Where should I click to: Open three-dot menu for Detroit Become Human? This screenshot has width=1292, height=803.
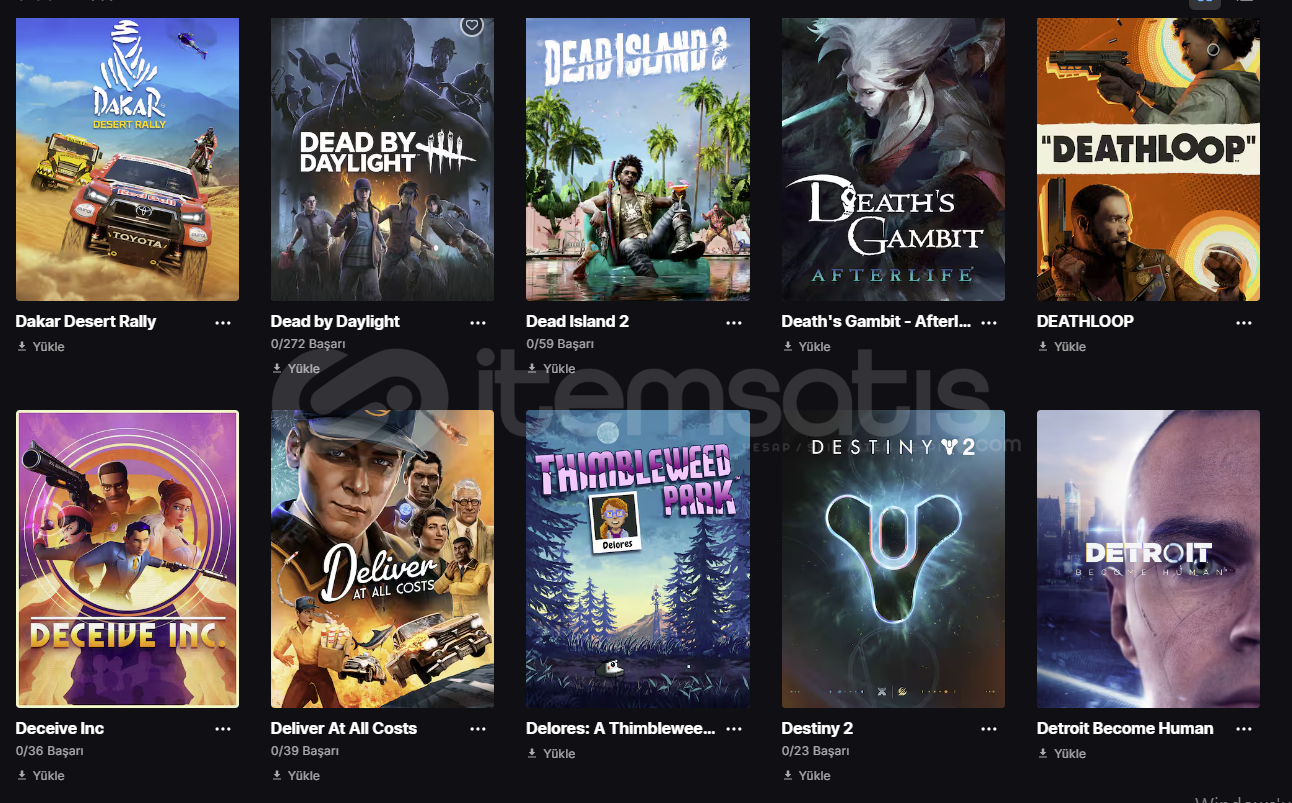tap(1244, 730)
